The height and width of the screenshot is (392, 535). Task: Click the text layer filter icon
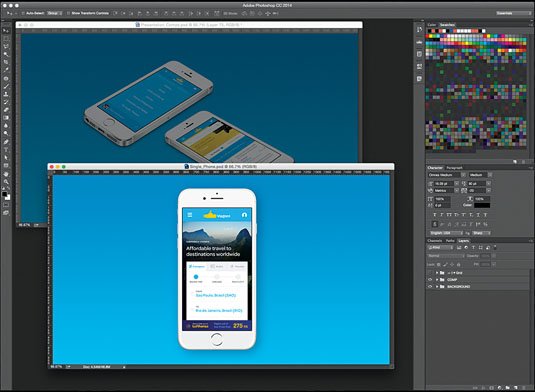click(473, 247)
